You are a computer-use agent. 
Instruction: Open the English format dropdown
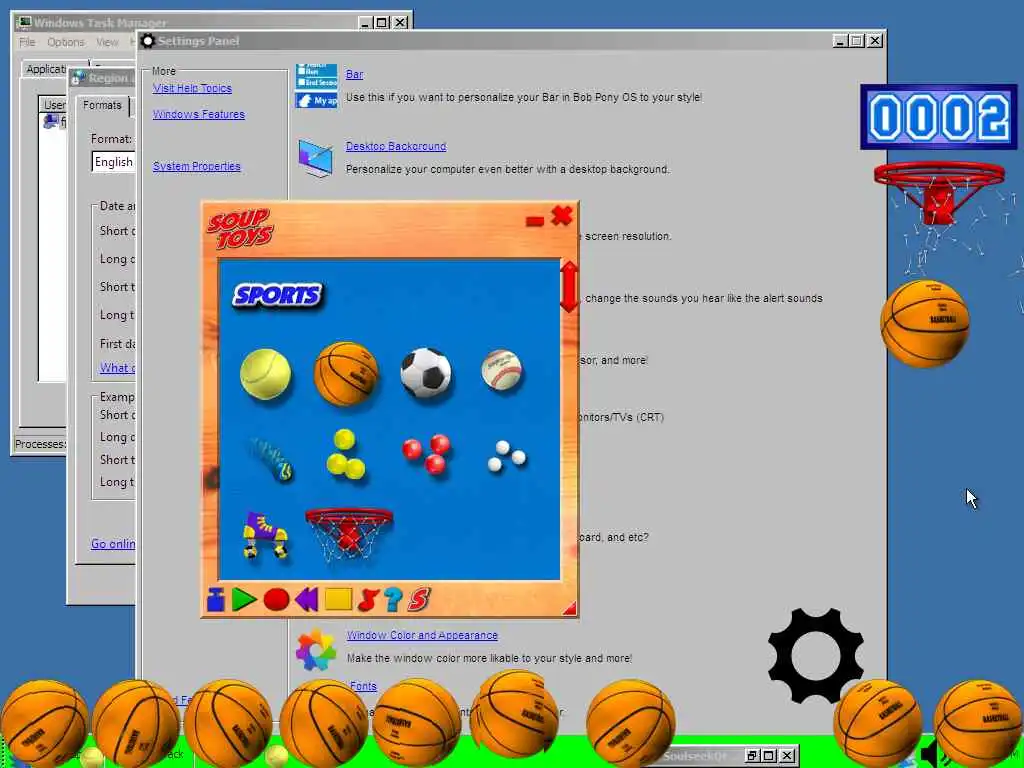click(114, 162)
